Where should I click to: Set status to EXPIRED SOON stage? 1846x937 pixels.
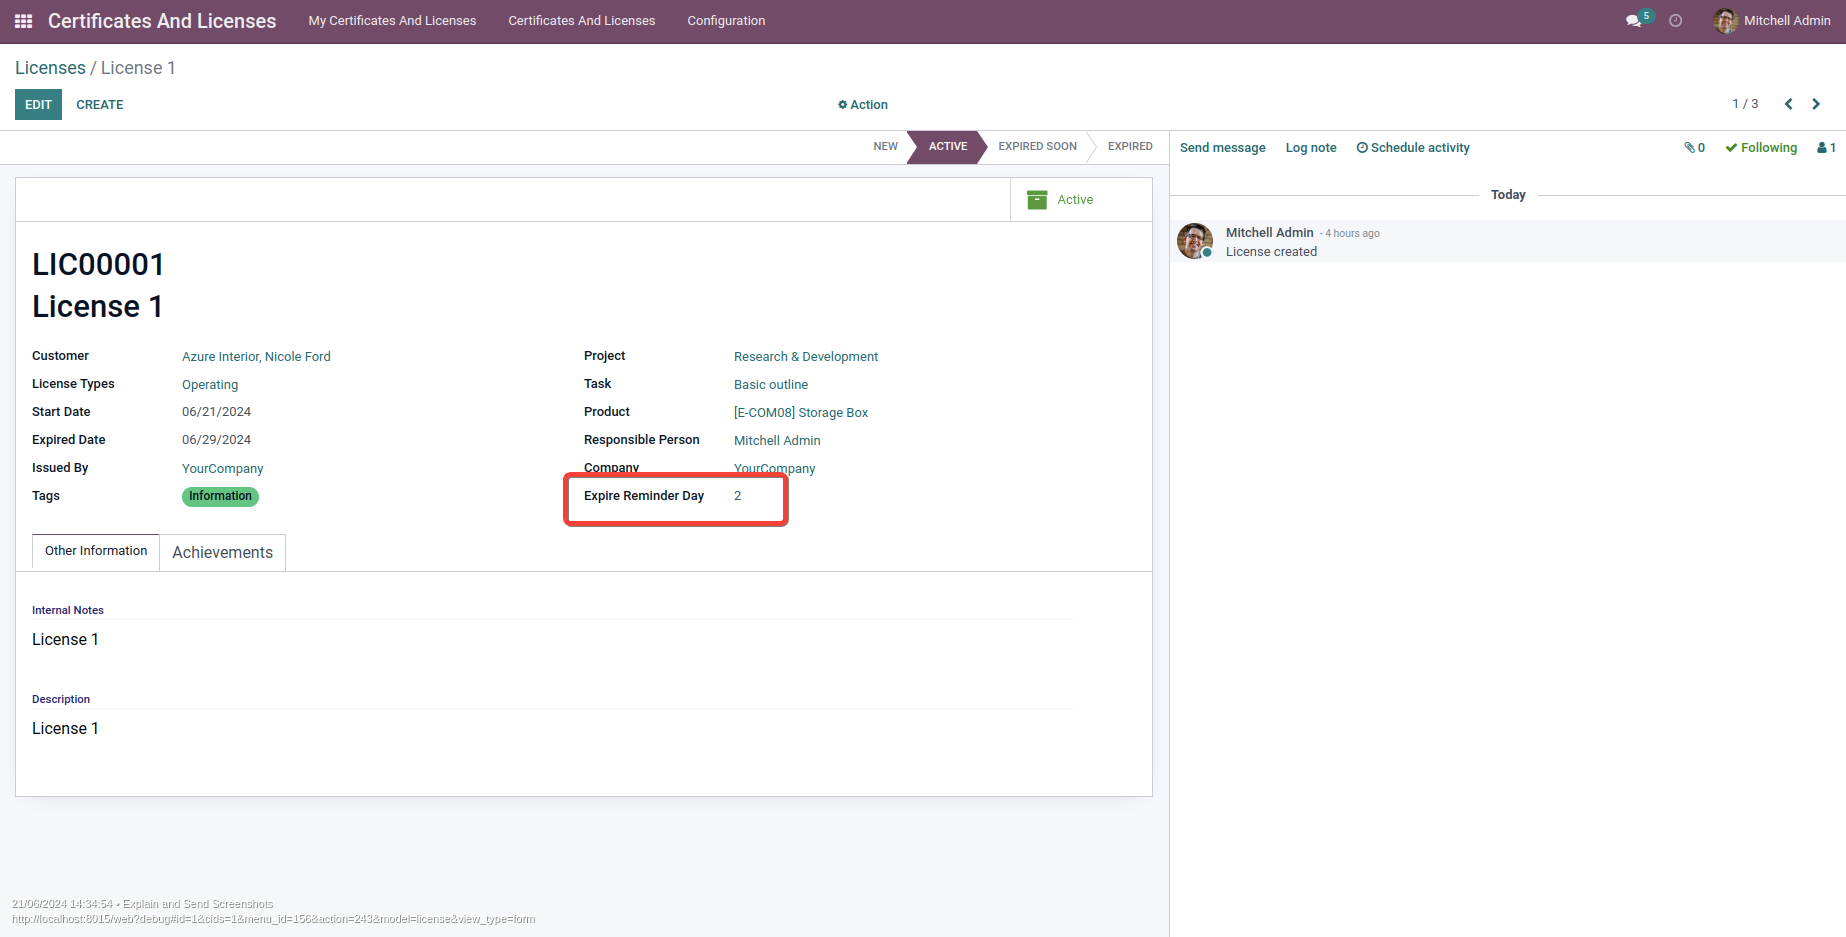pos(1037,147)
